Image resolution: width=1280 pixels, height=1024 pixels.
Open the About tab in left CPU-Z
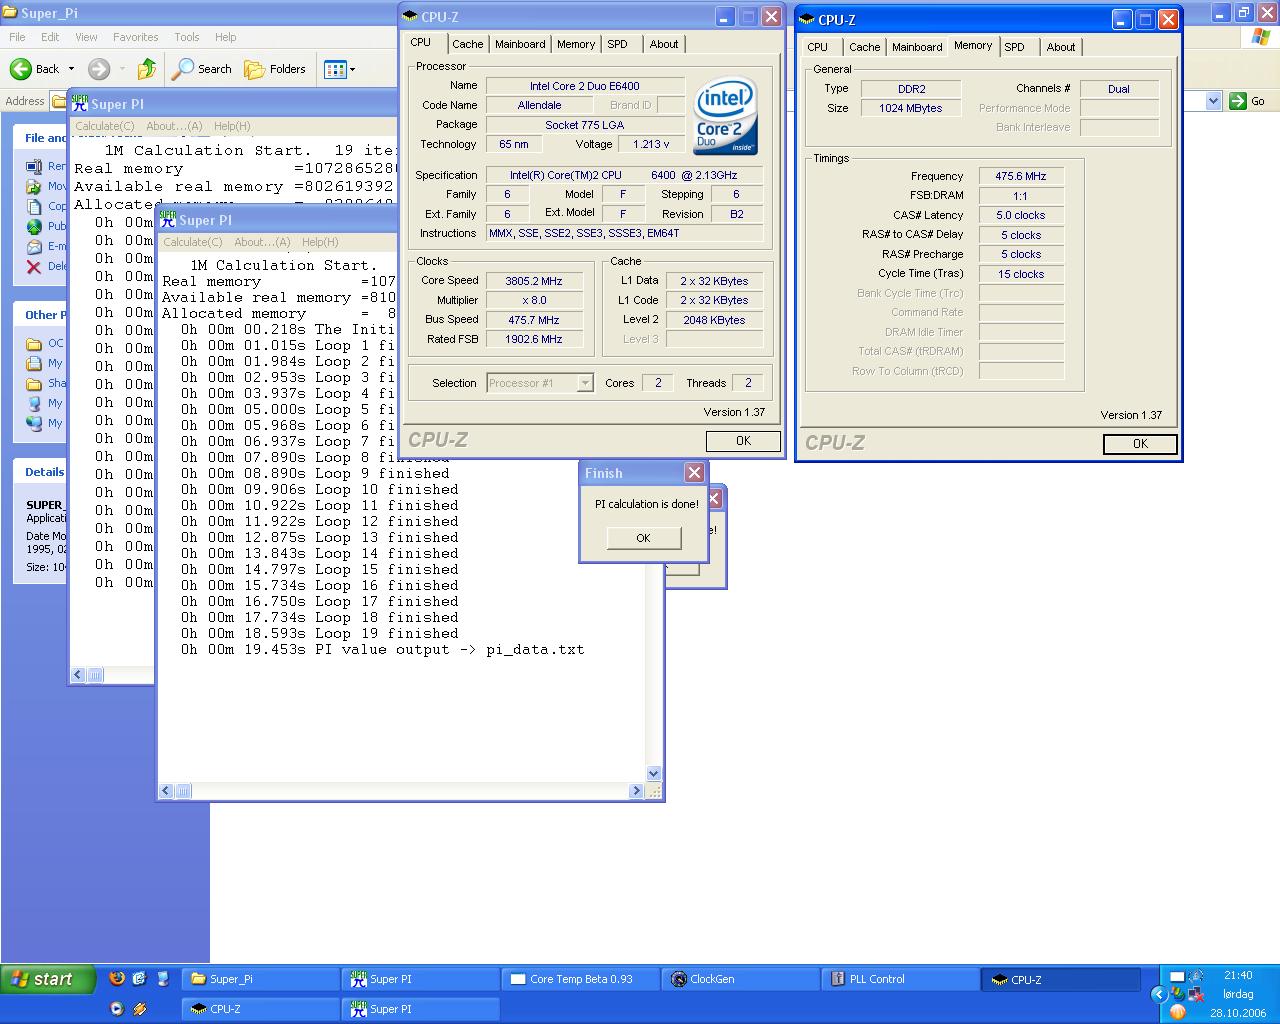[x=664, y=44]
